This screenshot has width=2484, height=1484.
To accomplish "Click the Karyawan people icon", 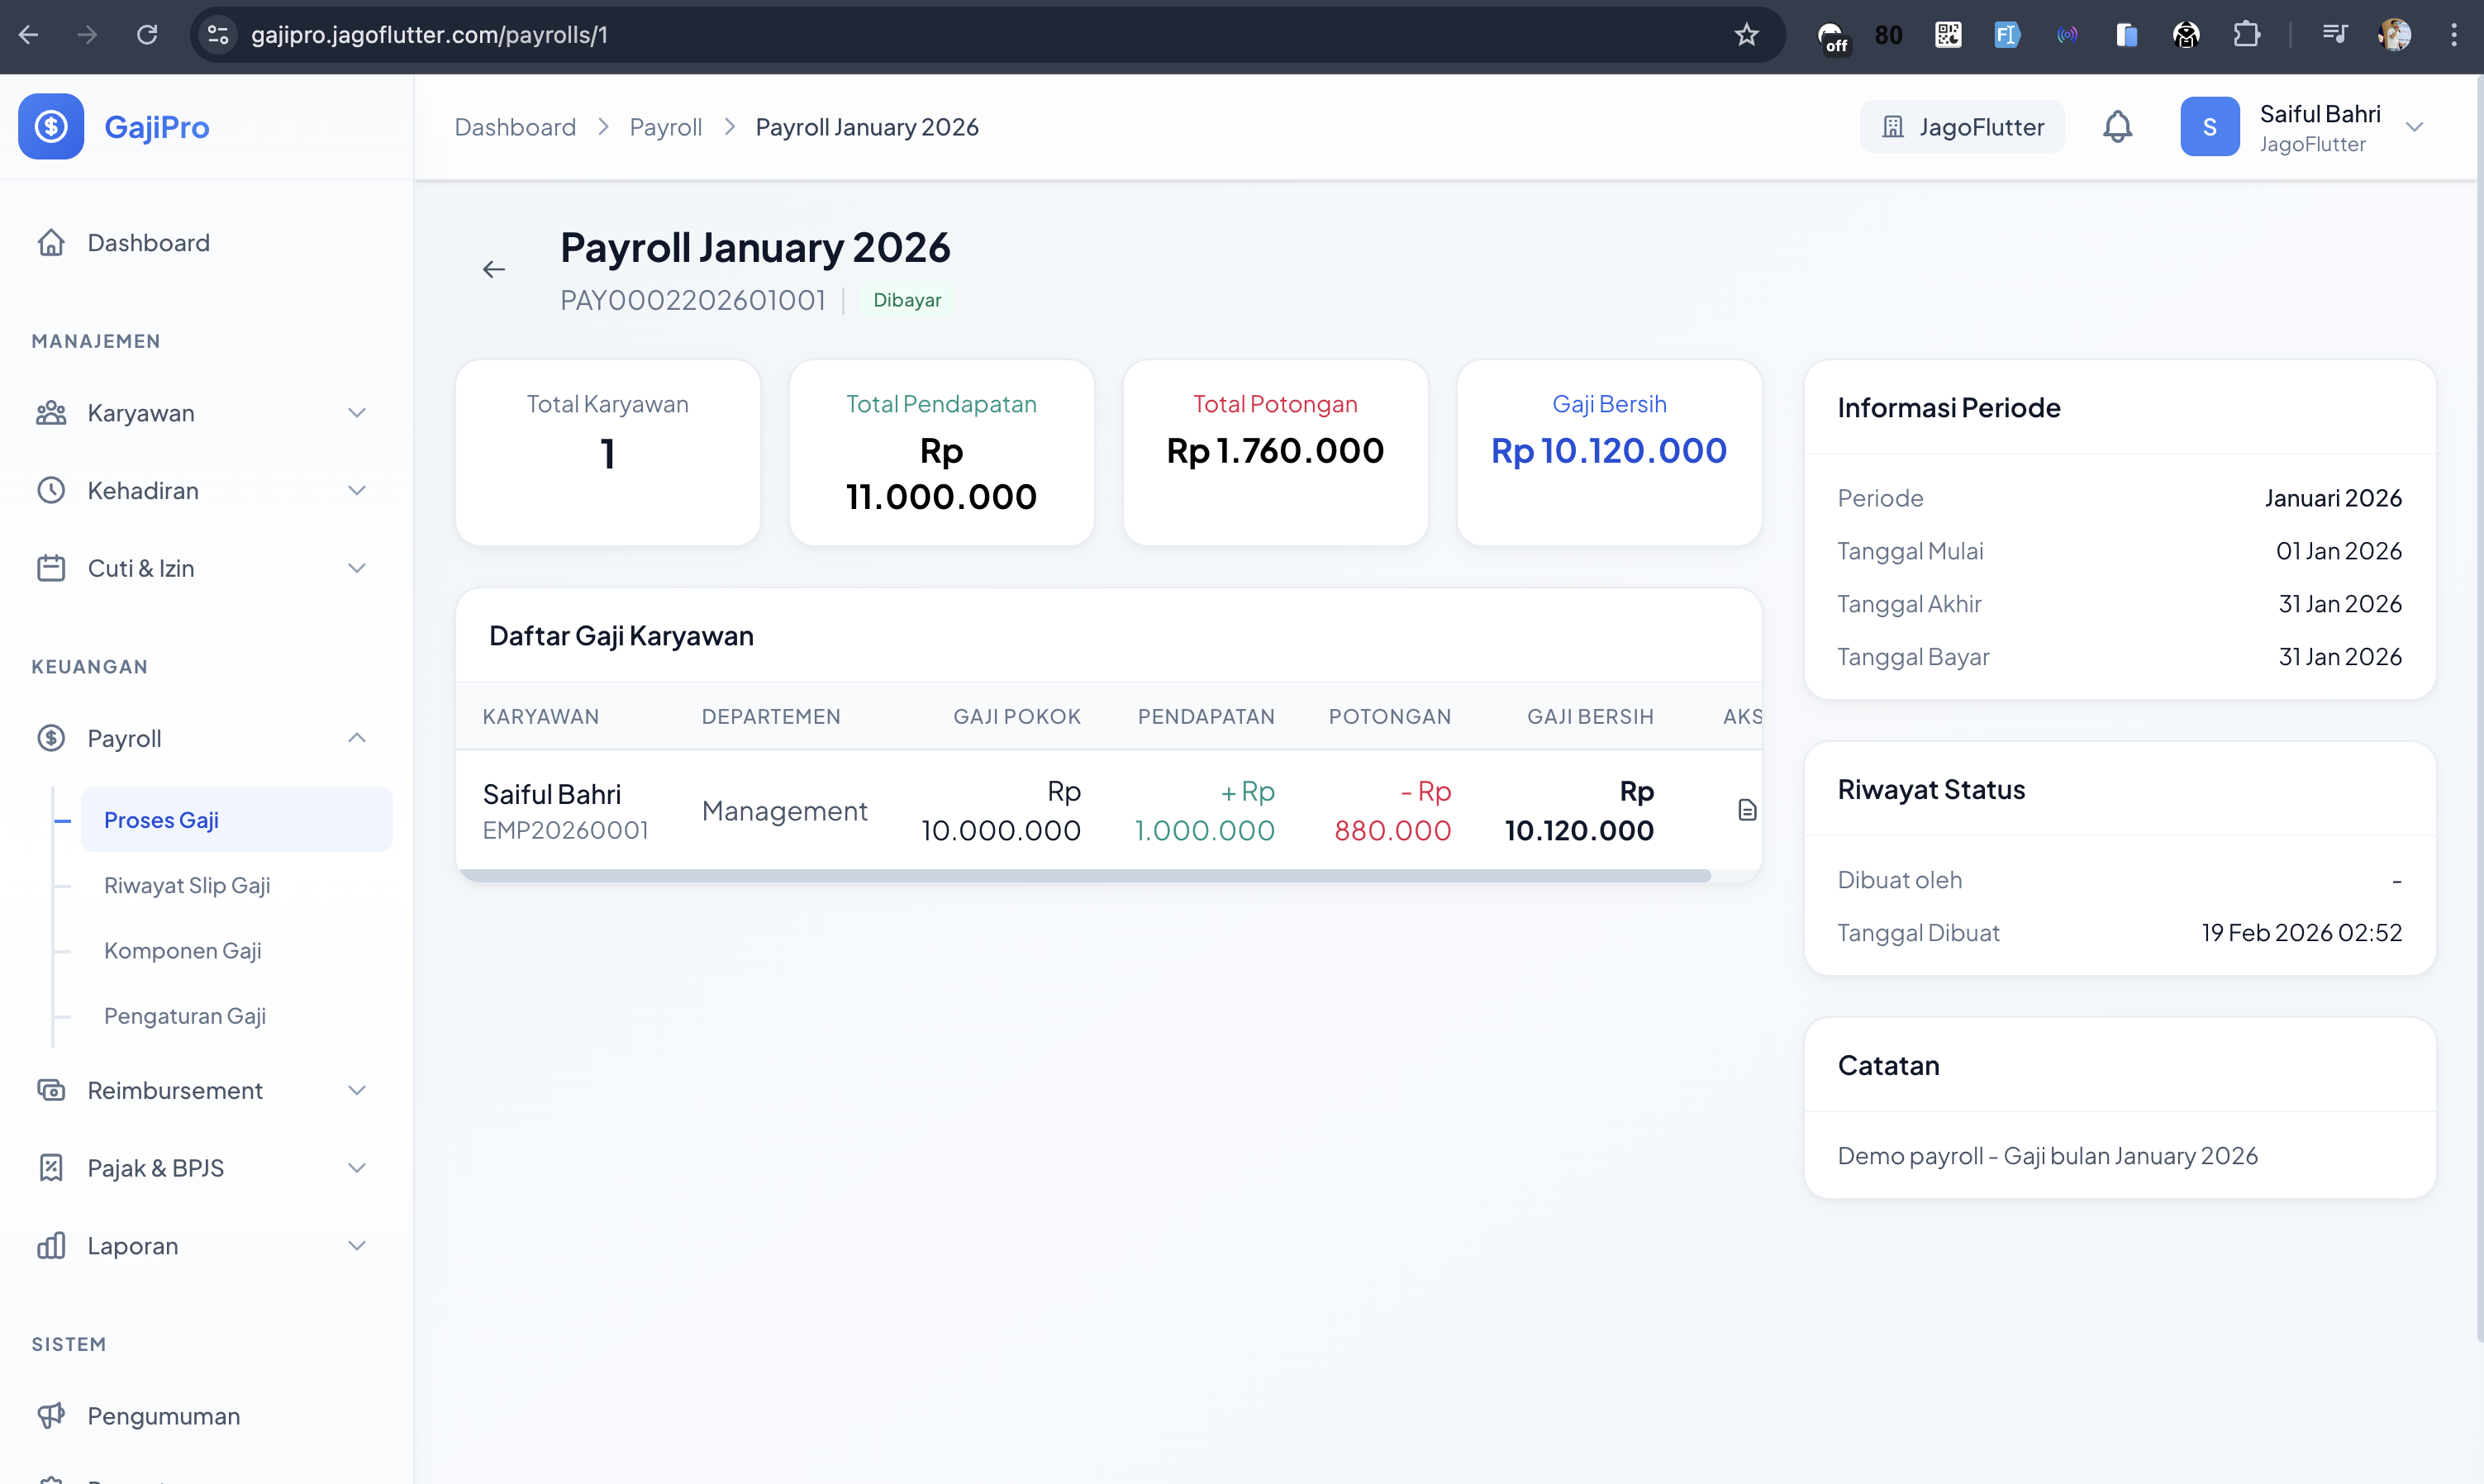I will tap(51, 413).
